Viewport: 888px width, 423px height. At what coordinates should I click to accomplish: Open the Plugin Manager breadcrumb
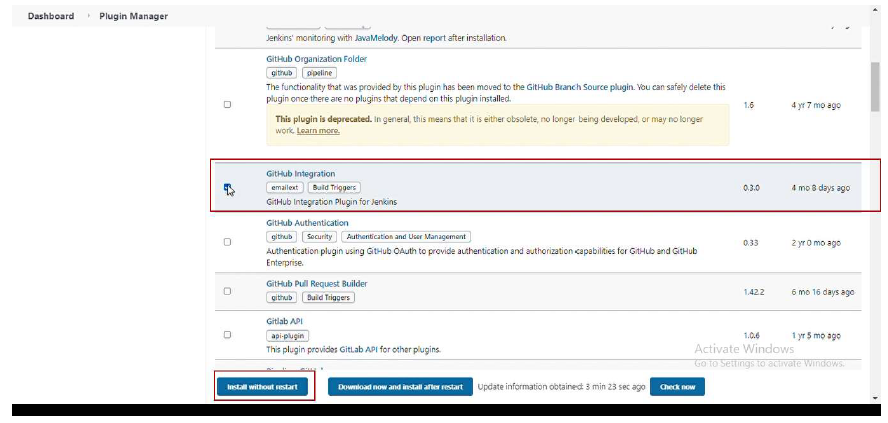click(134, 16)
